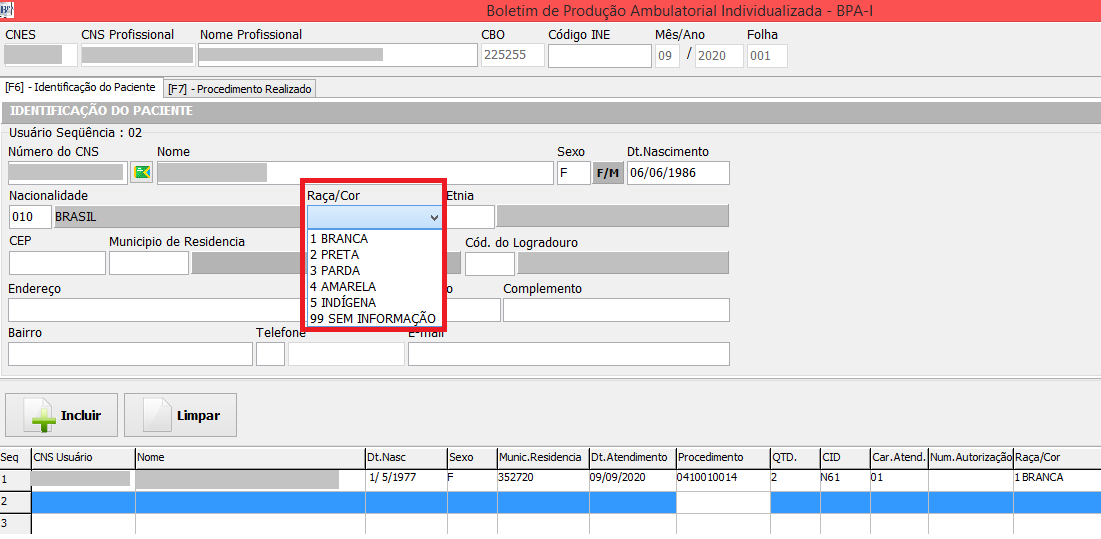Screen dimensions: 1101x539
Task: Switch to F7 Procedimento Realizado tab
Action: [x=240, y=89]
